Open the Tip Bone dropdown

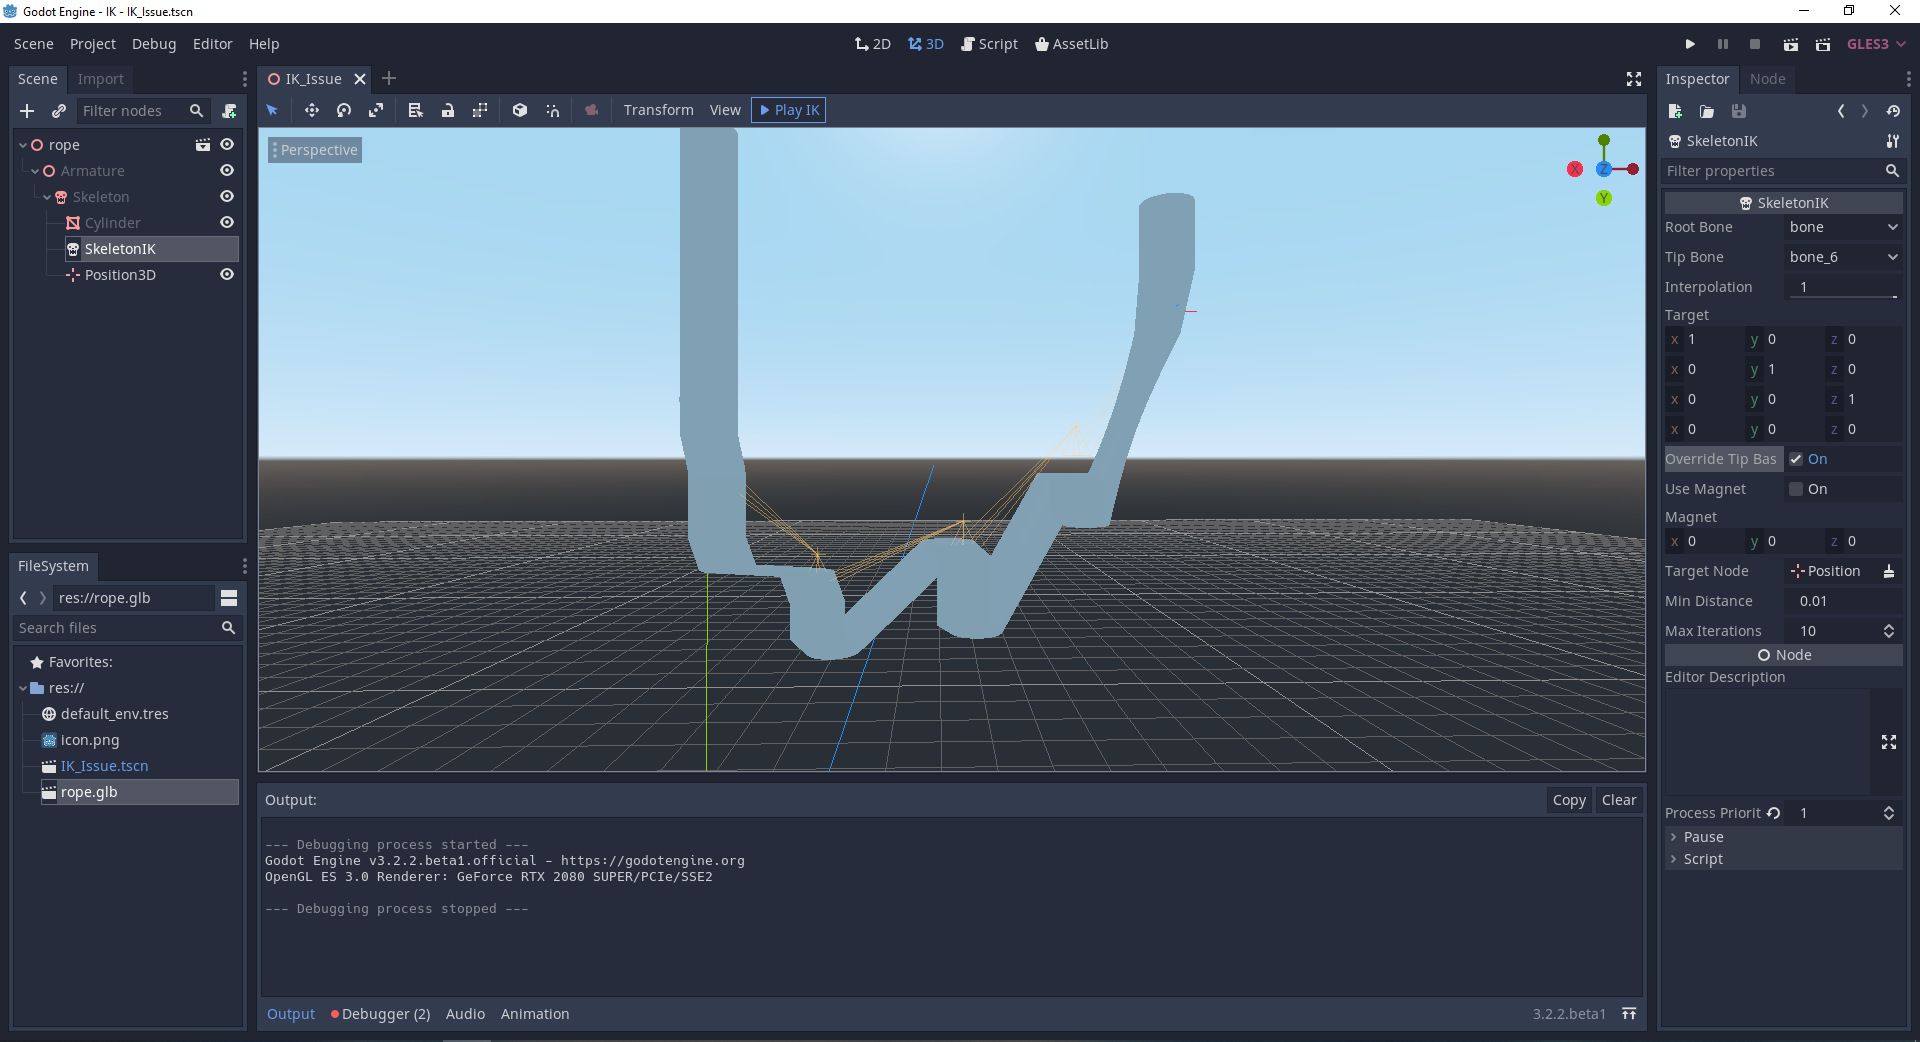(1844, 257)
